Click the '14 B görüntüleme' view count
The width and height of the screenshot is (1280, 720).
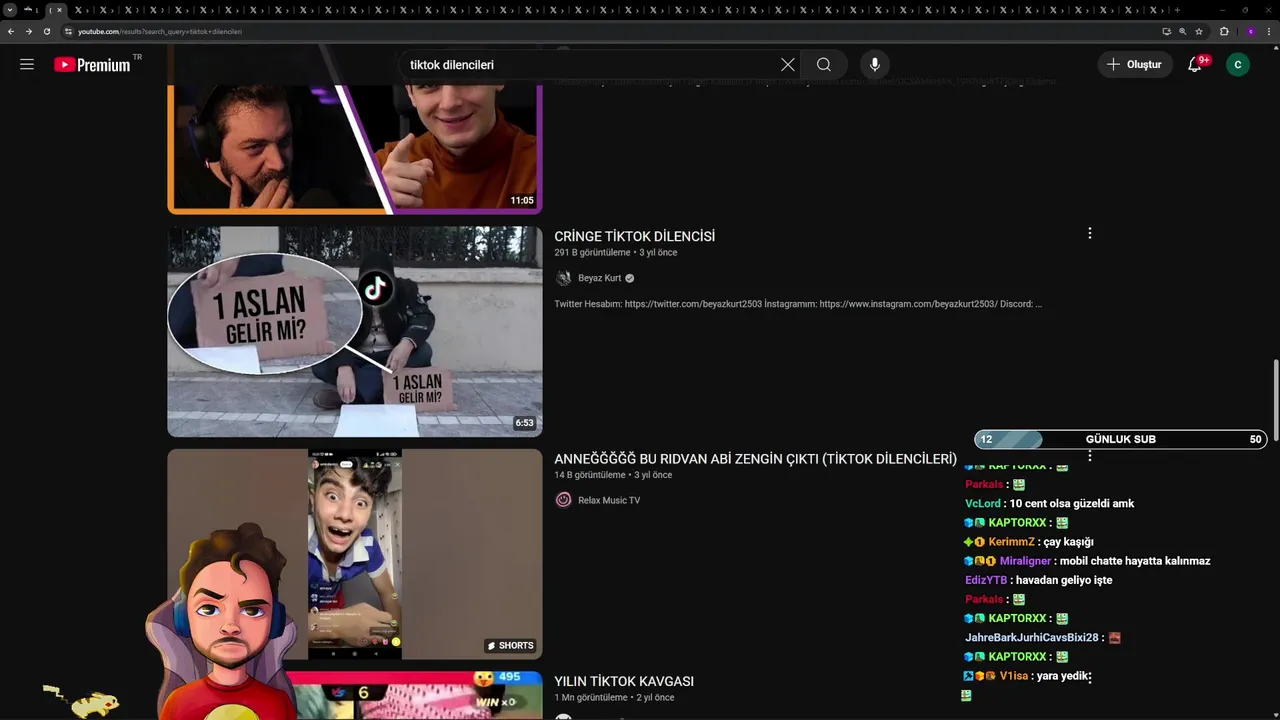[590, 475]
